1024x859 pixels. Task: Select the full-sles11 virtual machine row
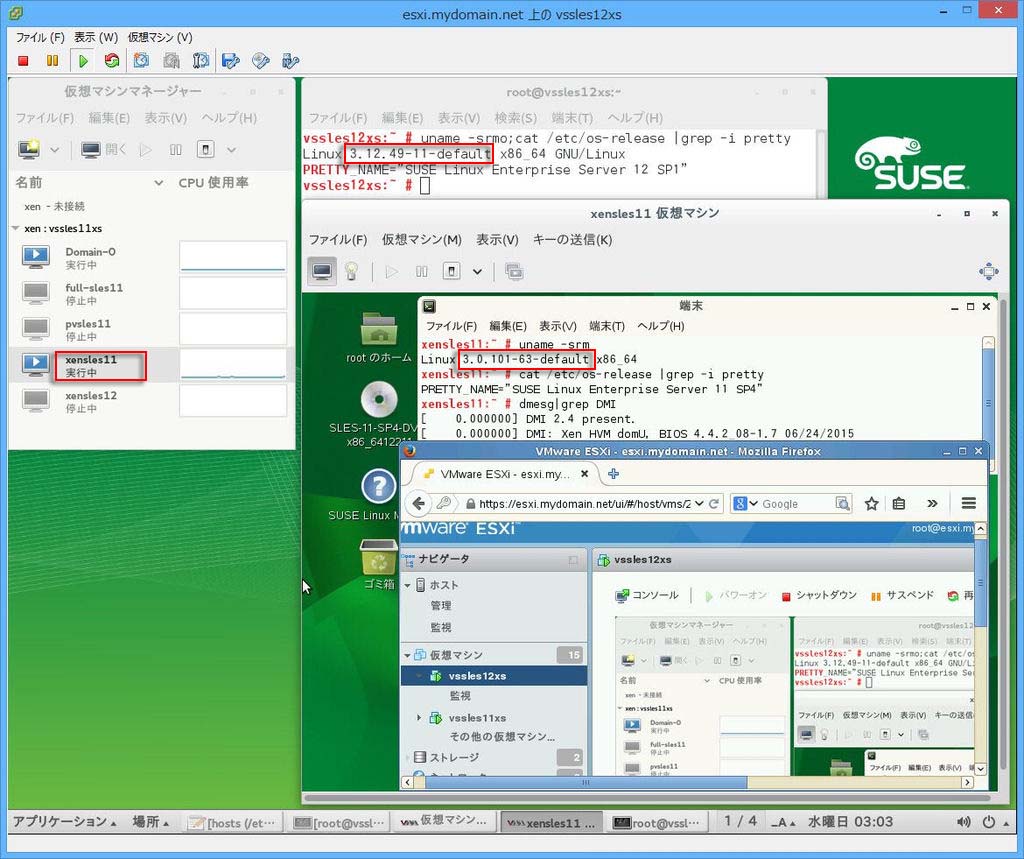click(x=152, y=294)
